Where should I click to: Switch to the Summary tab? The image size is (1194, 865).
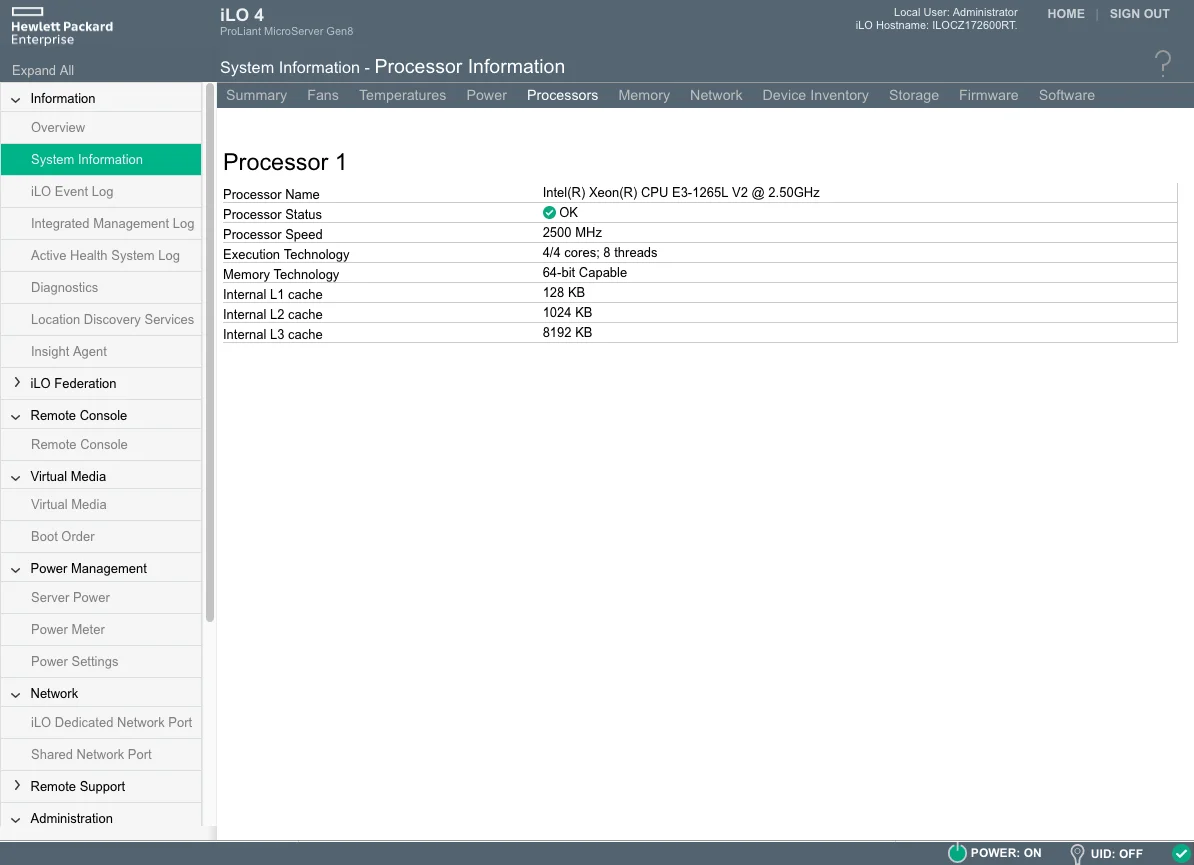tap(257, 95)
